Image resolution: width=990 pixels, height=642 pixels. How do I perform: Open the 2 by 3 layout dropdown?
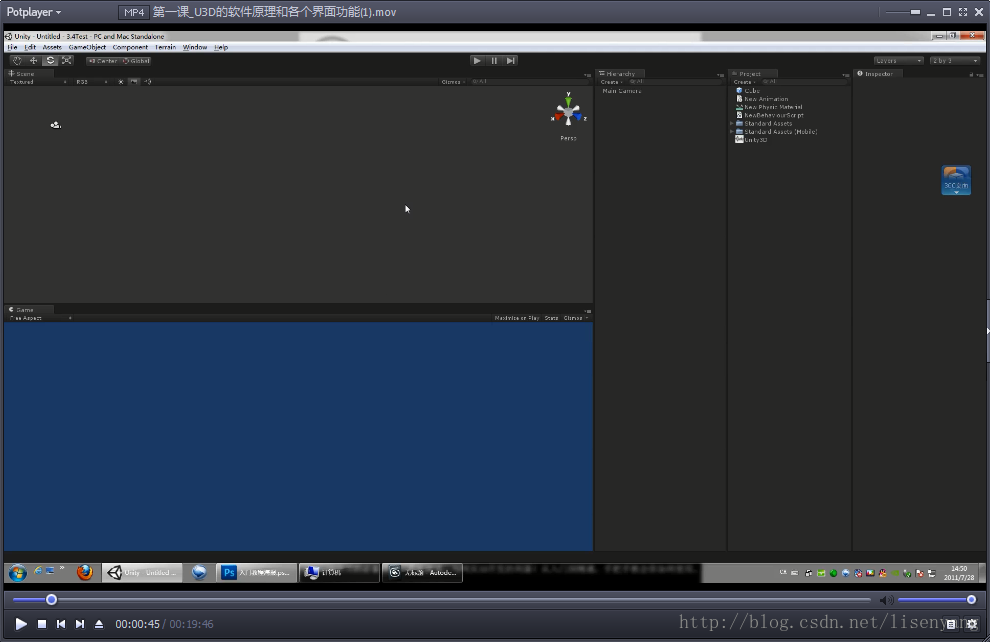click(955, 61)
